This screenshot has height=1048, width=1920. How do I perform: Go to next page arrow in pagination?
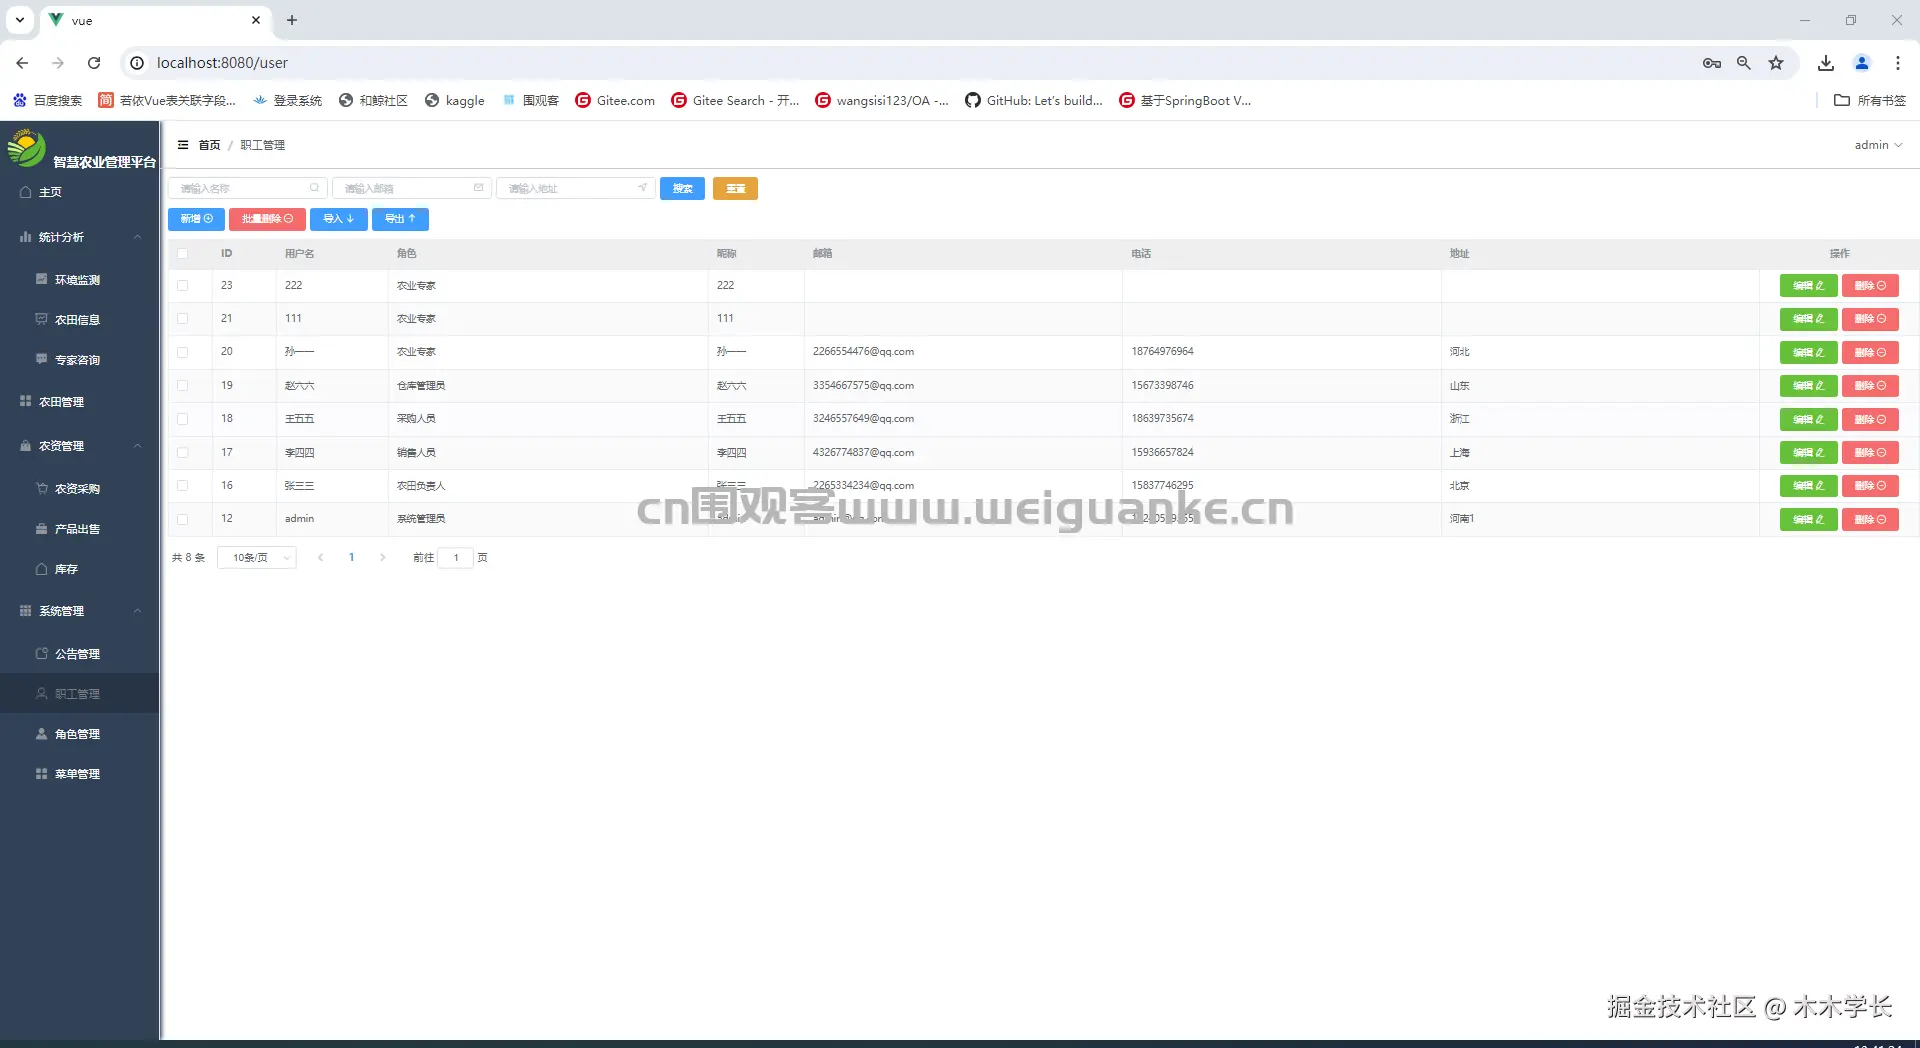383,558
